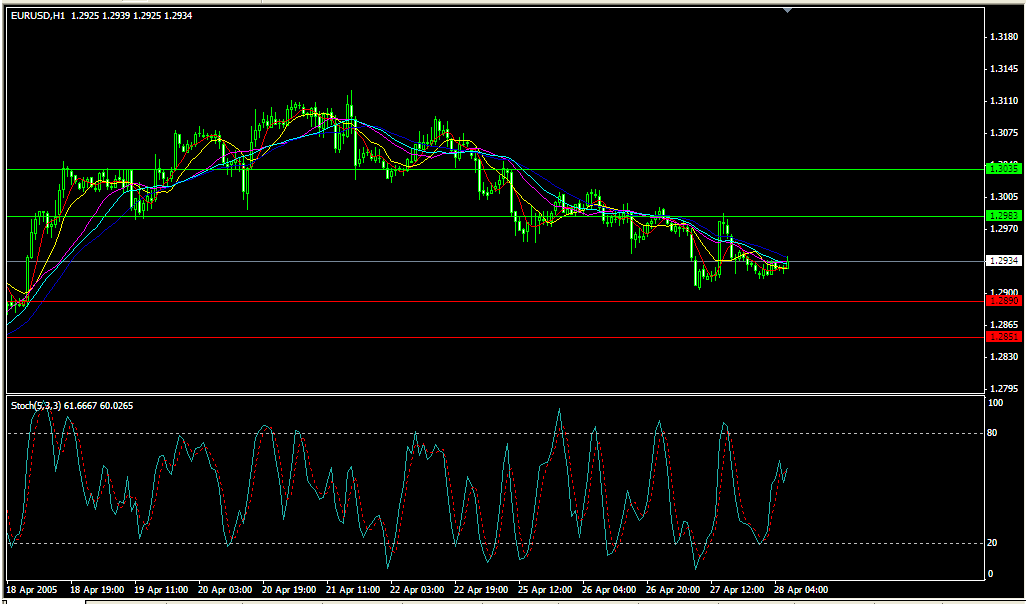Viewport: 1029px width, 604px height.
Task: Click the chart shift triangle marker at top
Action: tap(788, 10)
